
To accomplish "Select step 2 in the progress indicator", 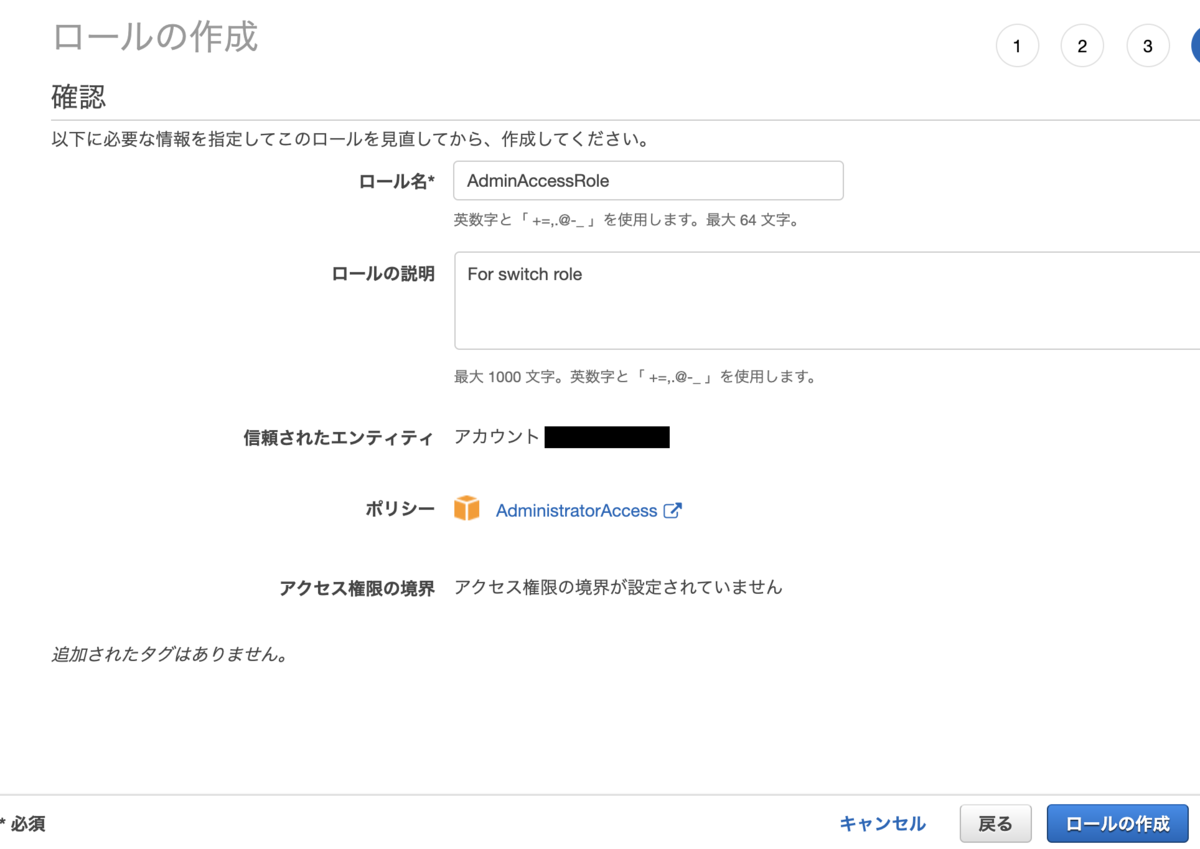I will tap(1082, 45).
